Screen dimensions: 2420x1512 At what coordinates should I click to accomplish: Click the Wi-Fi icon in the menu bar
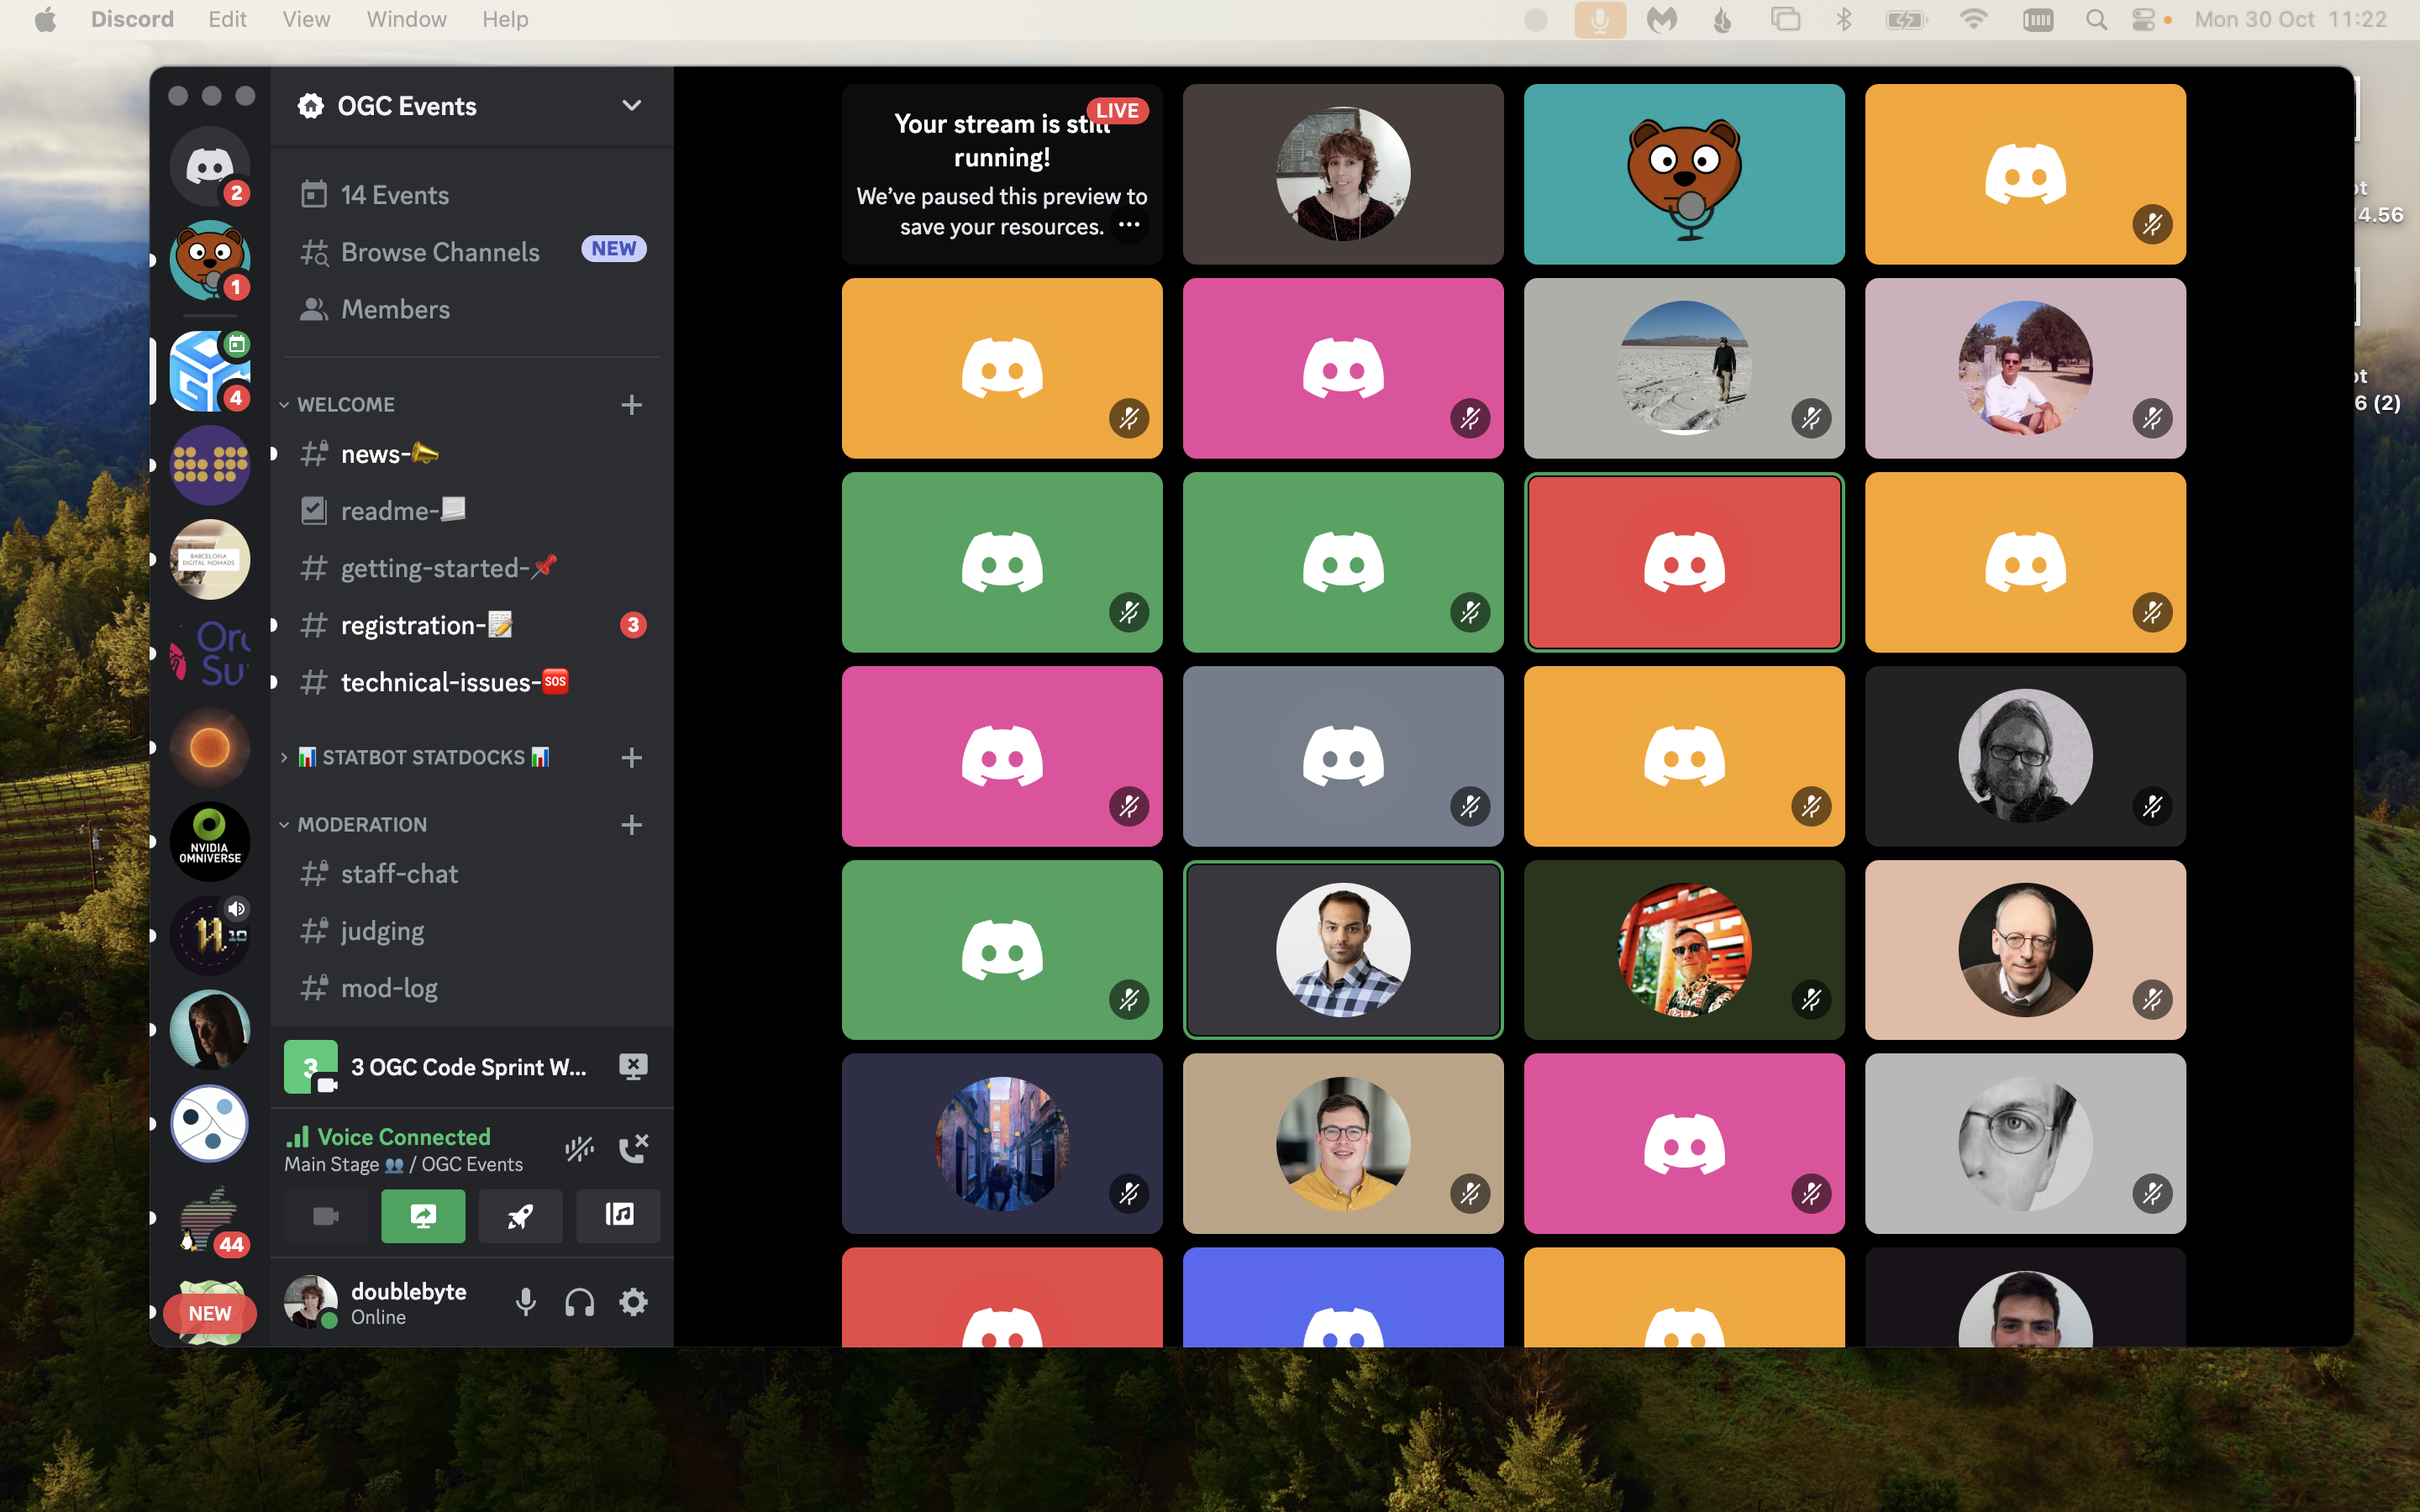1973,20
